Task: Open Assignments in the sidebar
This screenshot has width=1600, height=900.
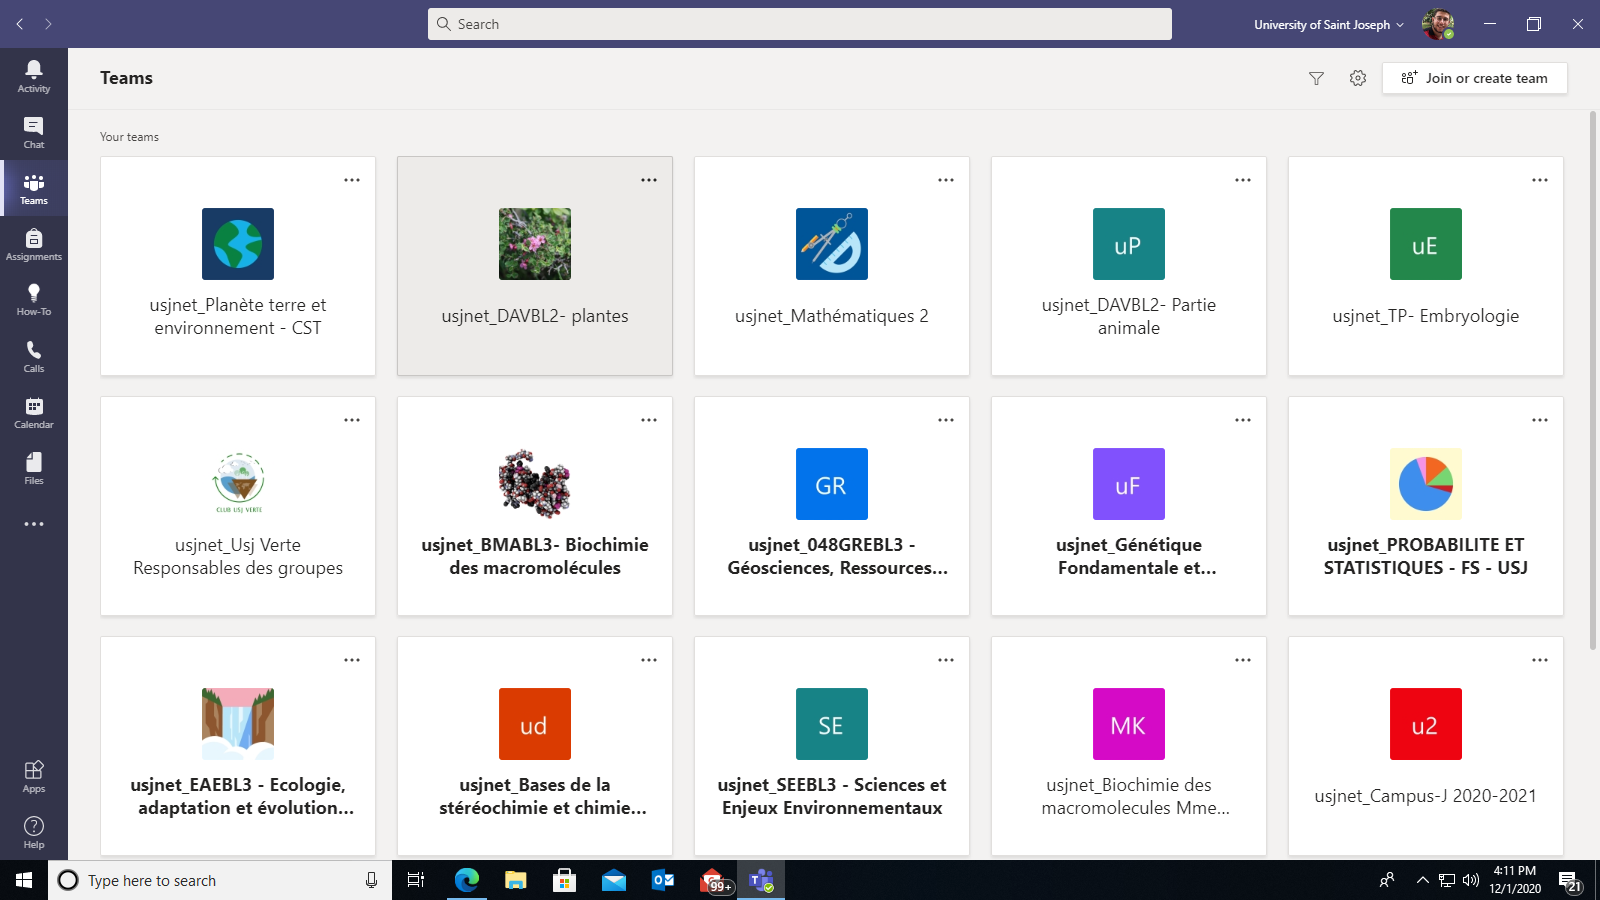Action: coord(34,244)
